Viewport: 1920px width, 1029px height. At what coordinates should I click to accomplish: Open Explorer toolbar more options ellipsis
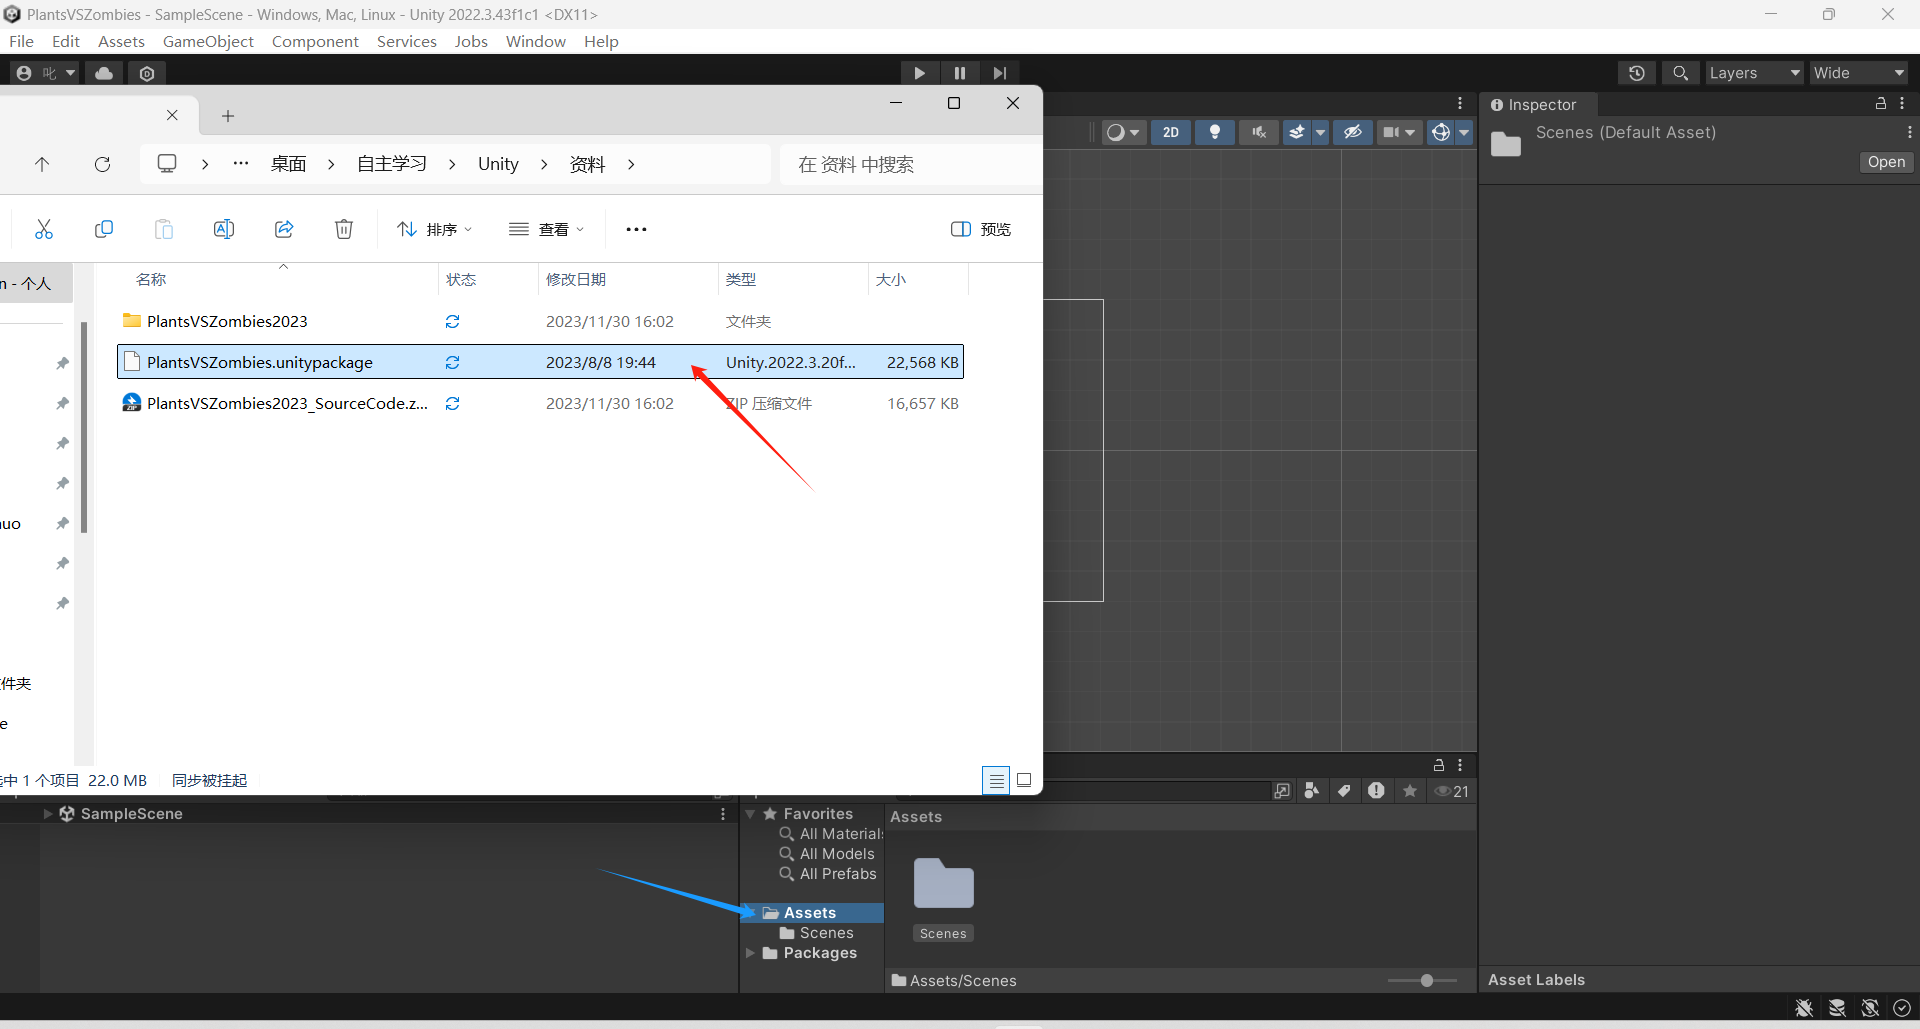tap(636, 229)
